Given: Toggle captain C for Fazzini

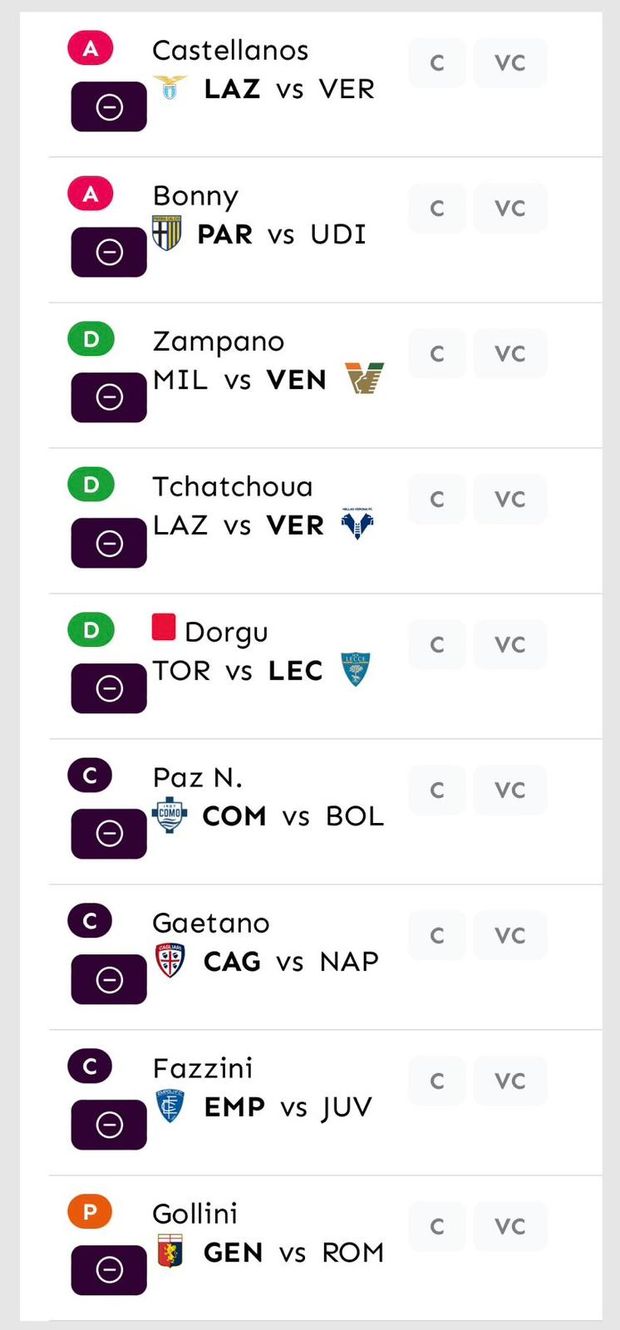Looking at the screenshot, I should point(437,1081).
